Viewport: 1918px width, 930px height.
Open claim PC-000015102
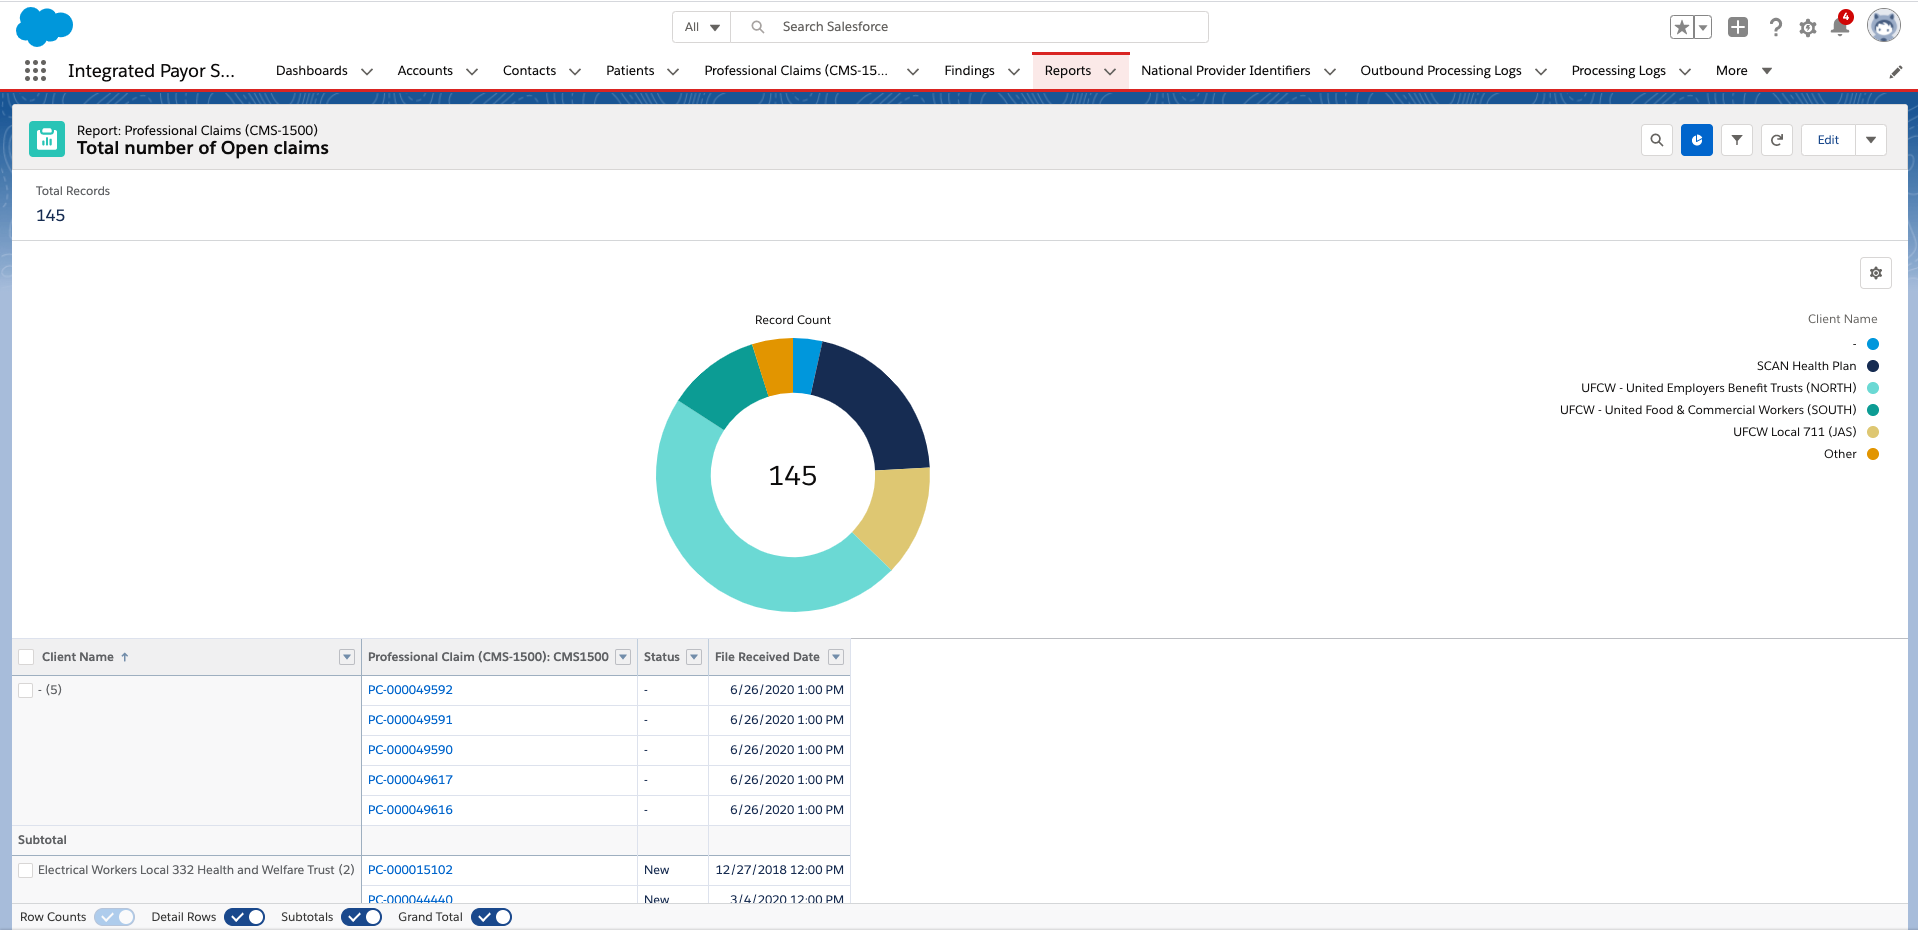point(410,870)
